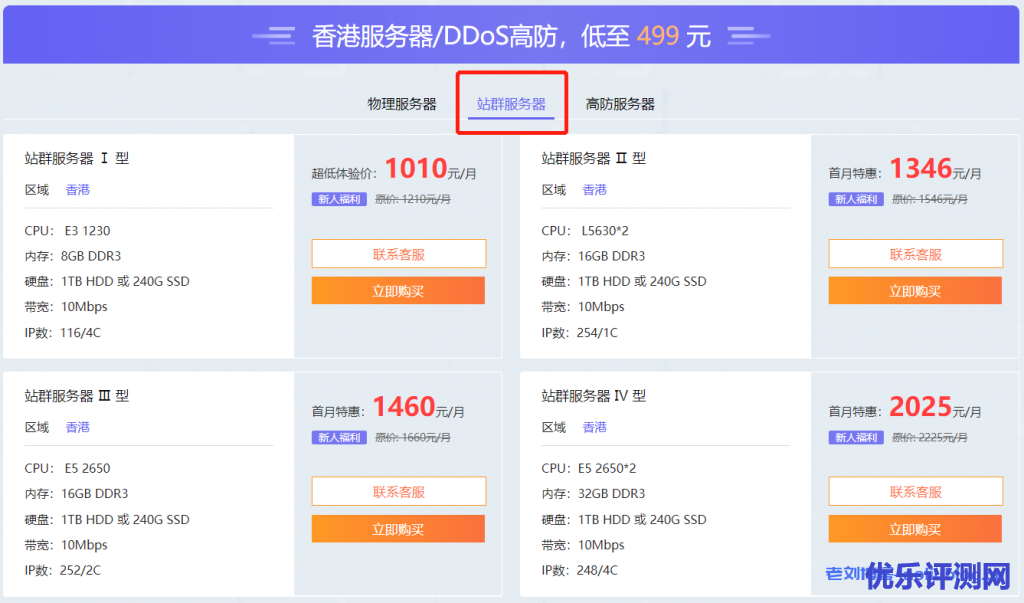
Task: Select 新人福利 badge under 2025元/月 price
Action: [856, 437]
